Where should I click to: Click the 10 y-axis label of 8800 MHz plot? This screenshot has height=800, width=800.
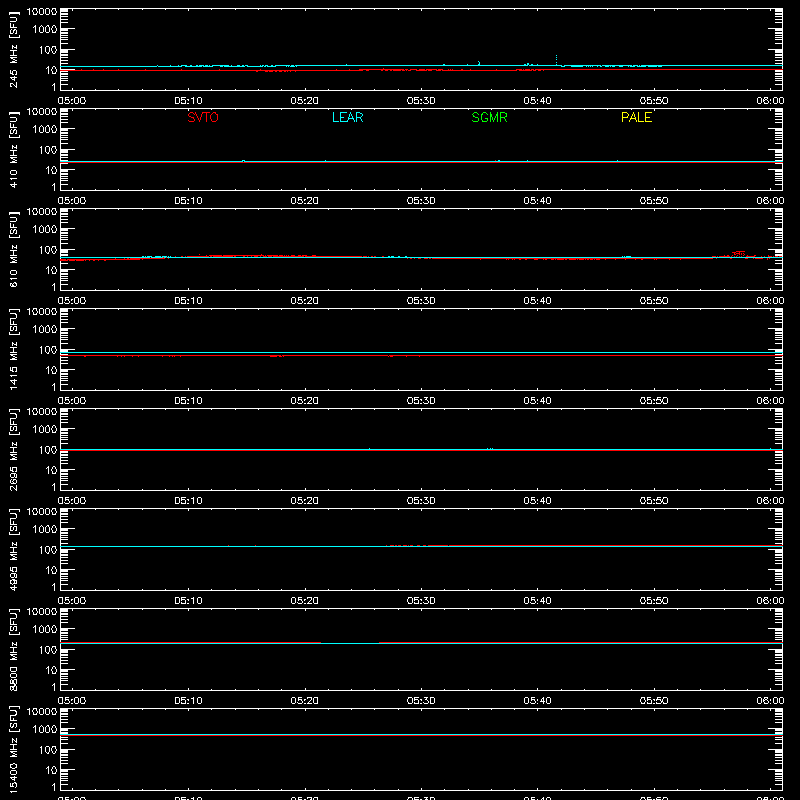point(52,670)
